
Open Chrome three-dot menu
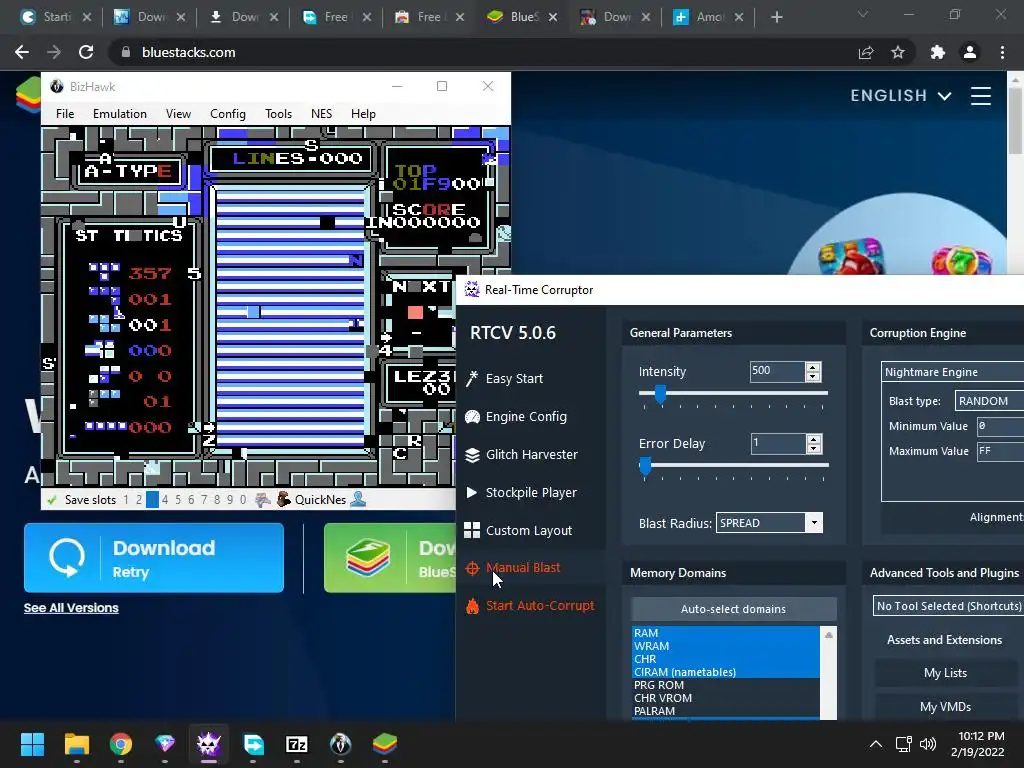(1002, 52)
